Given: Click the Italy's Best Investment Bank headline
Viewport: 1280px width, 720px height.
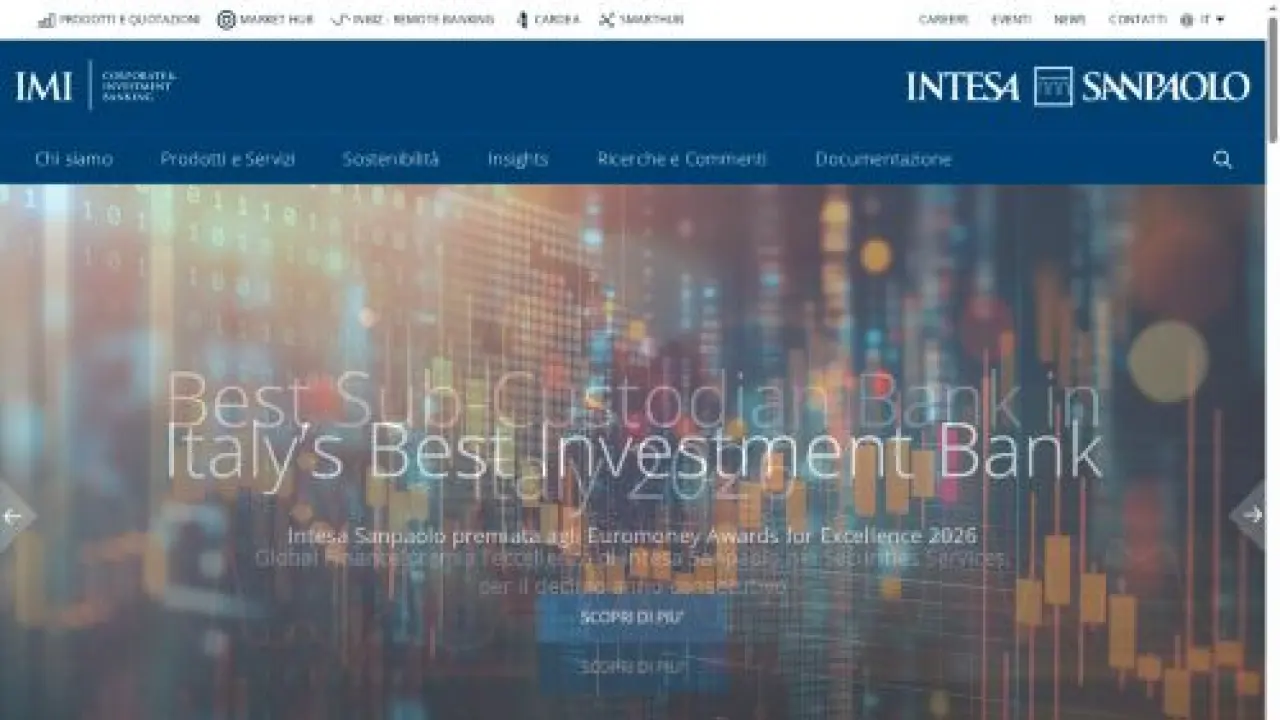Looking at the screenshot, I should [x=633, y=452].
